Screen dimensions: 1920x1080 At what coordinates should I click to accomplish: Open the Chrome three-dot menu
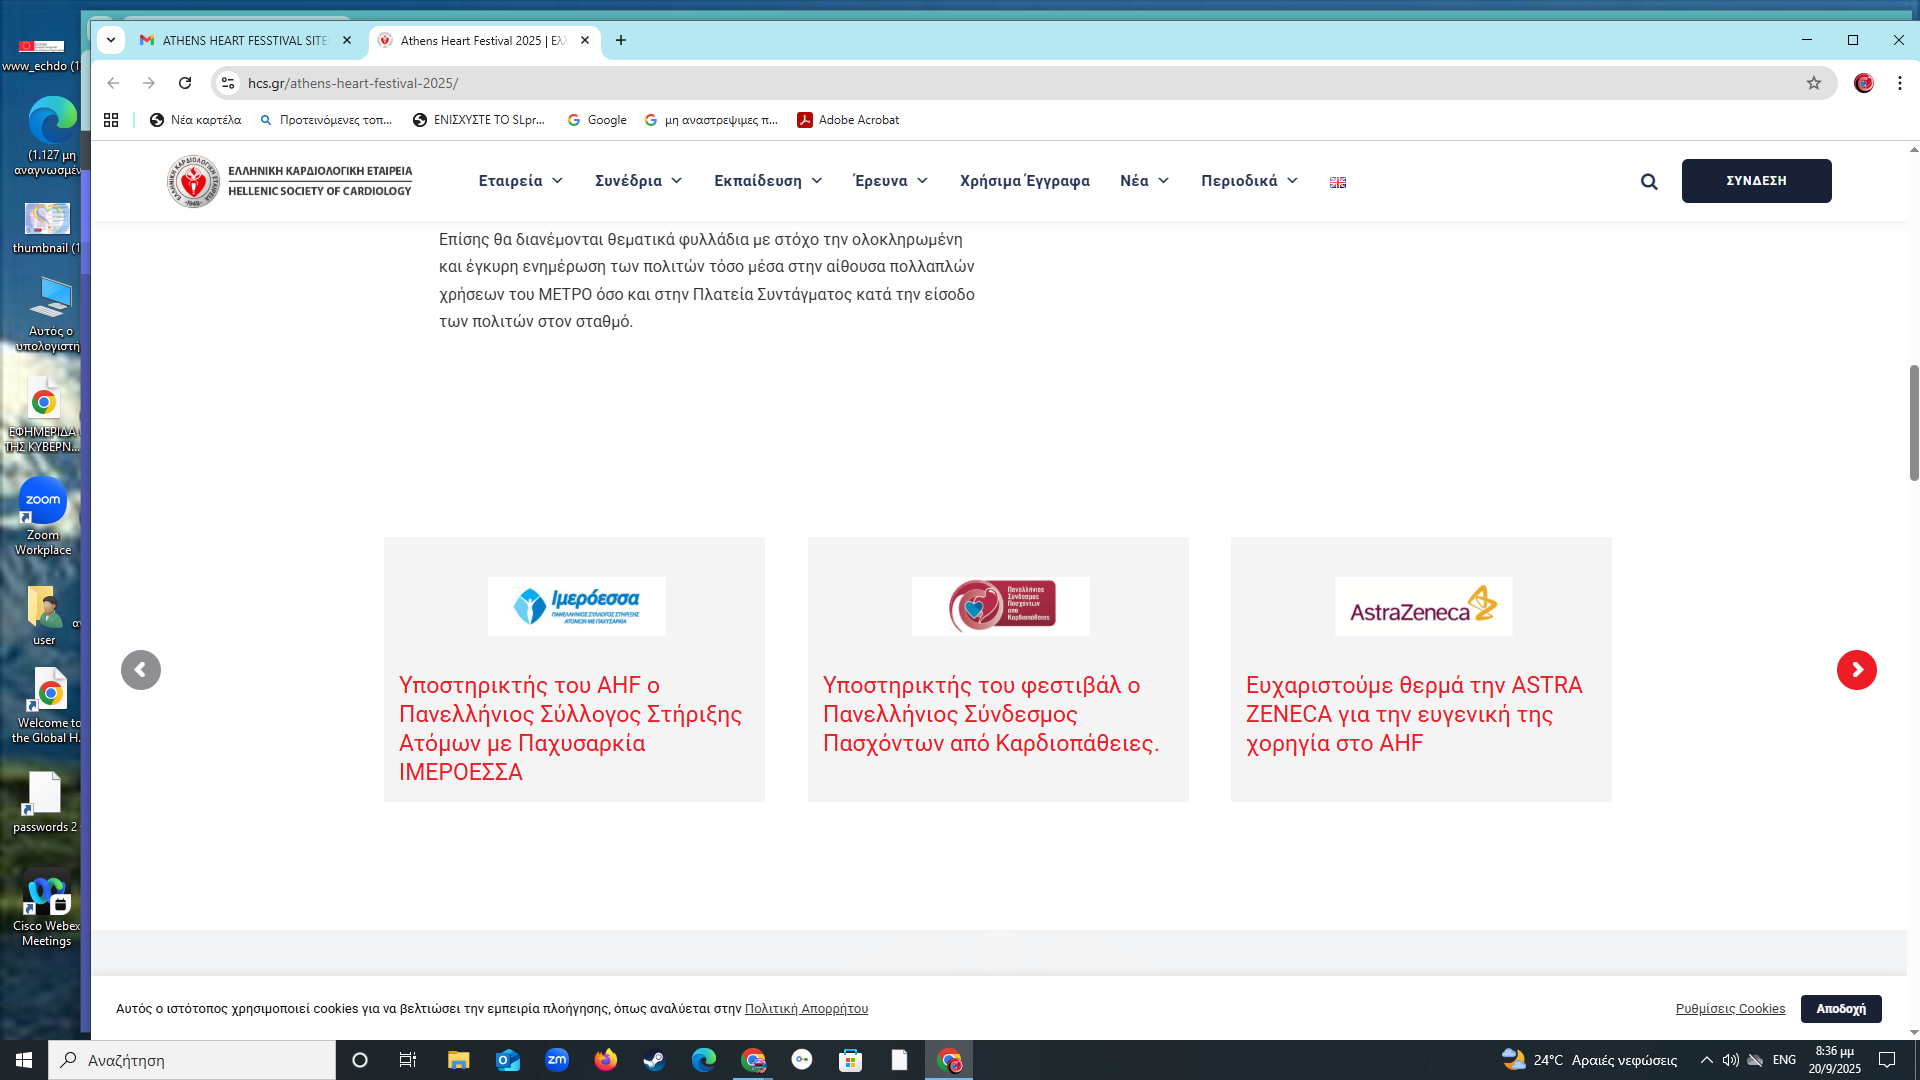pyautogui.click(x=1900, y=83)
